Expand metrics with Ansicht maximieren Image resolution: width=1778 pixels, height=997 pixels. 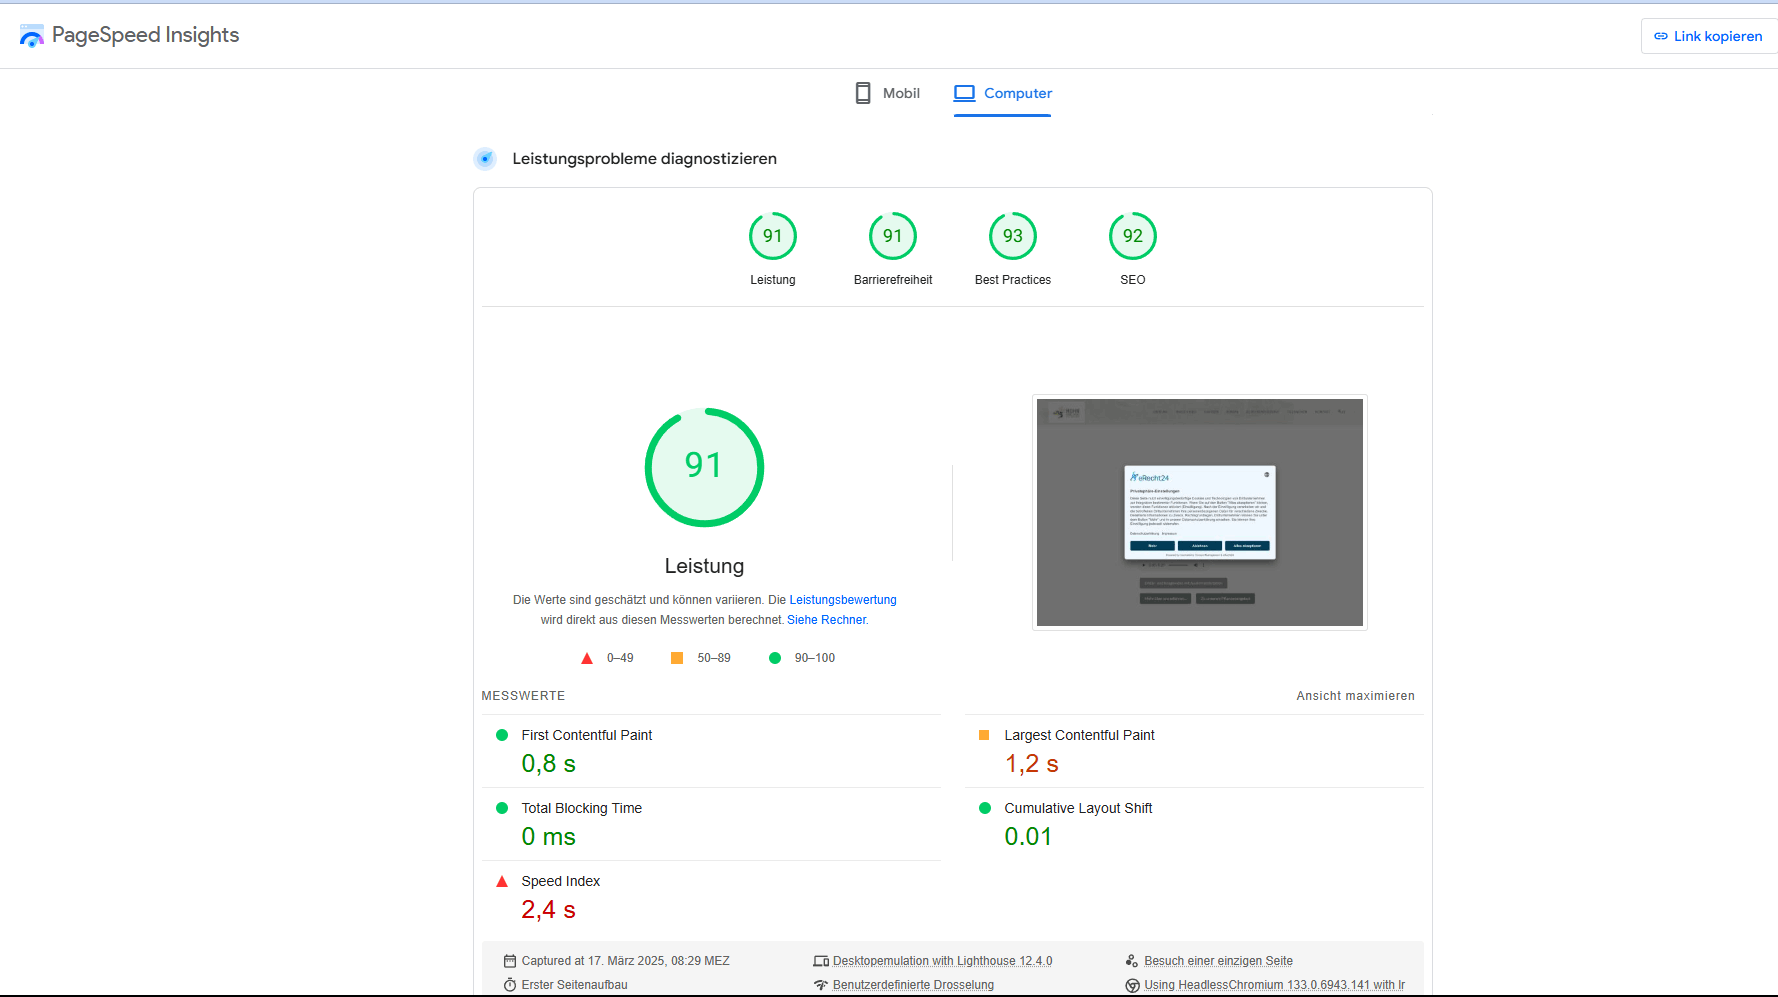click(1355, 696)
